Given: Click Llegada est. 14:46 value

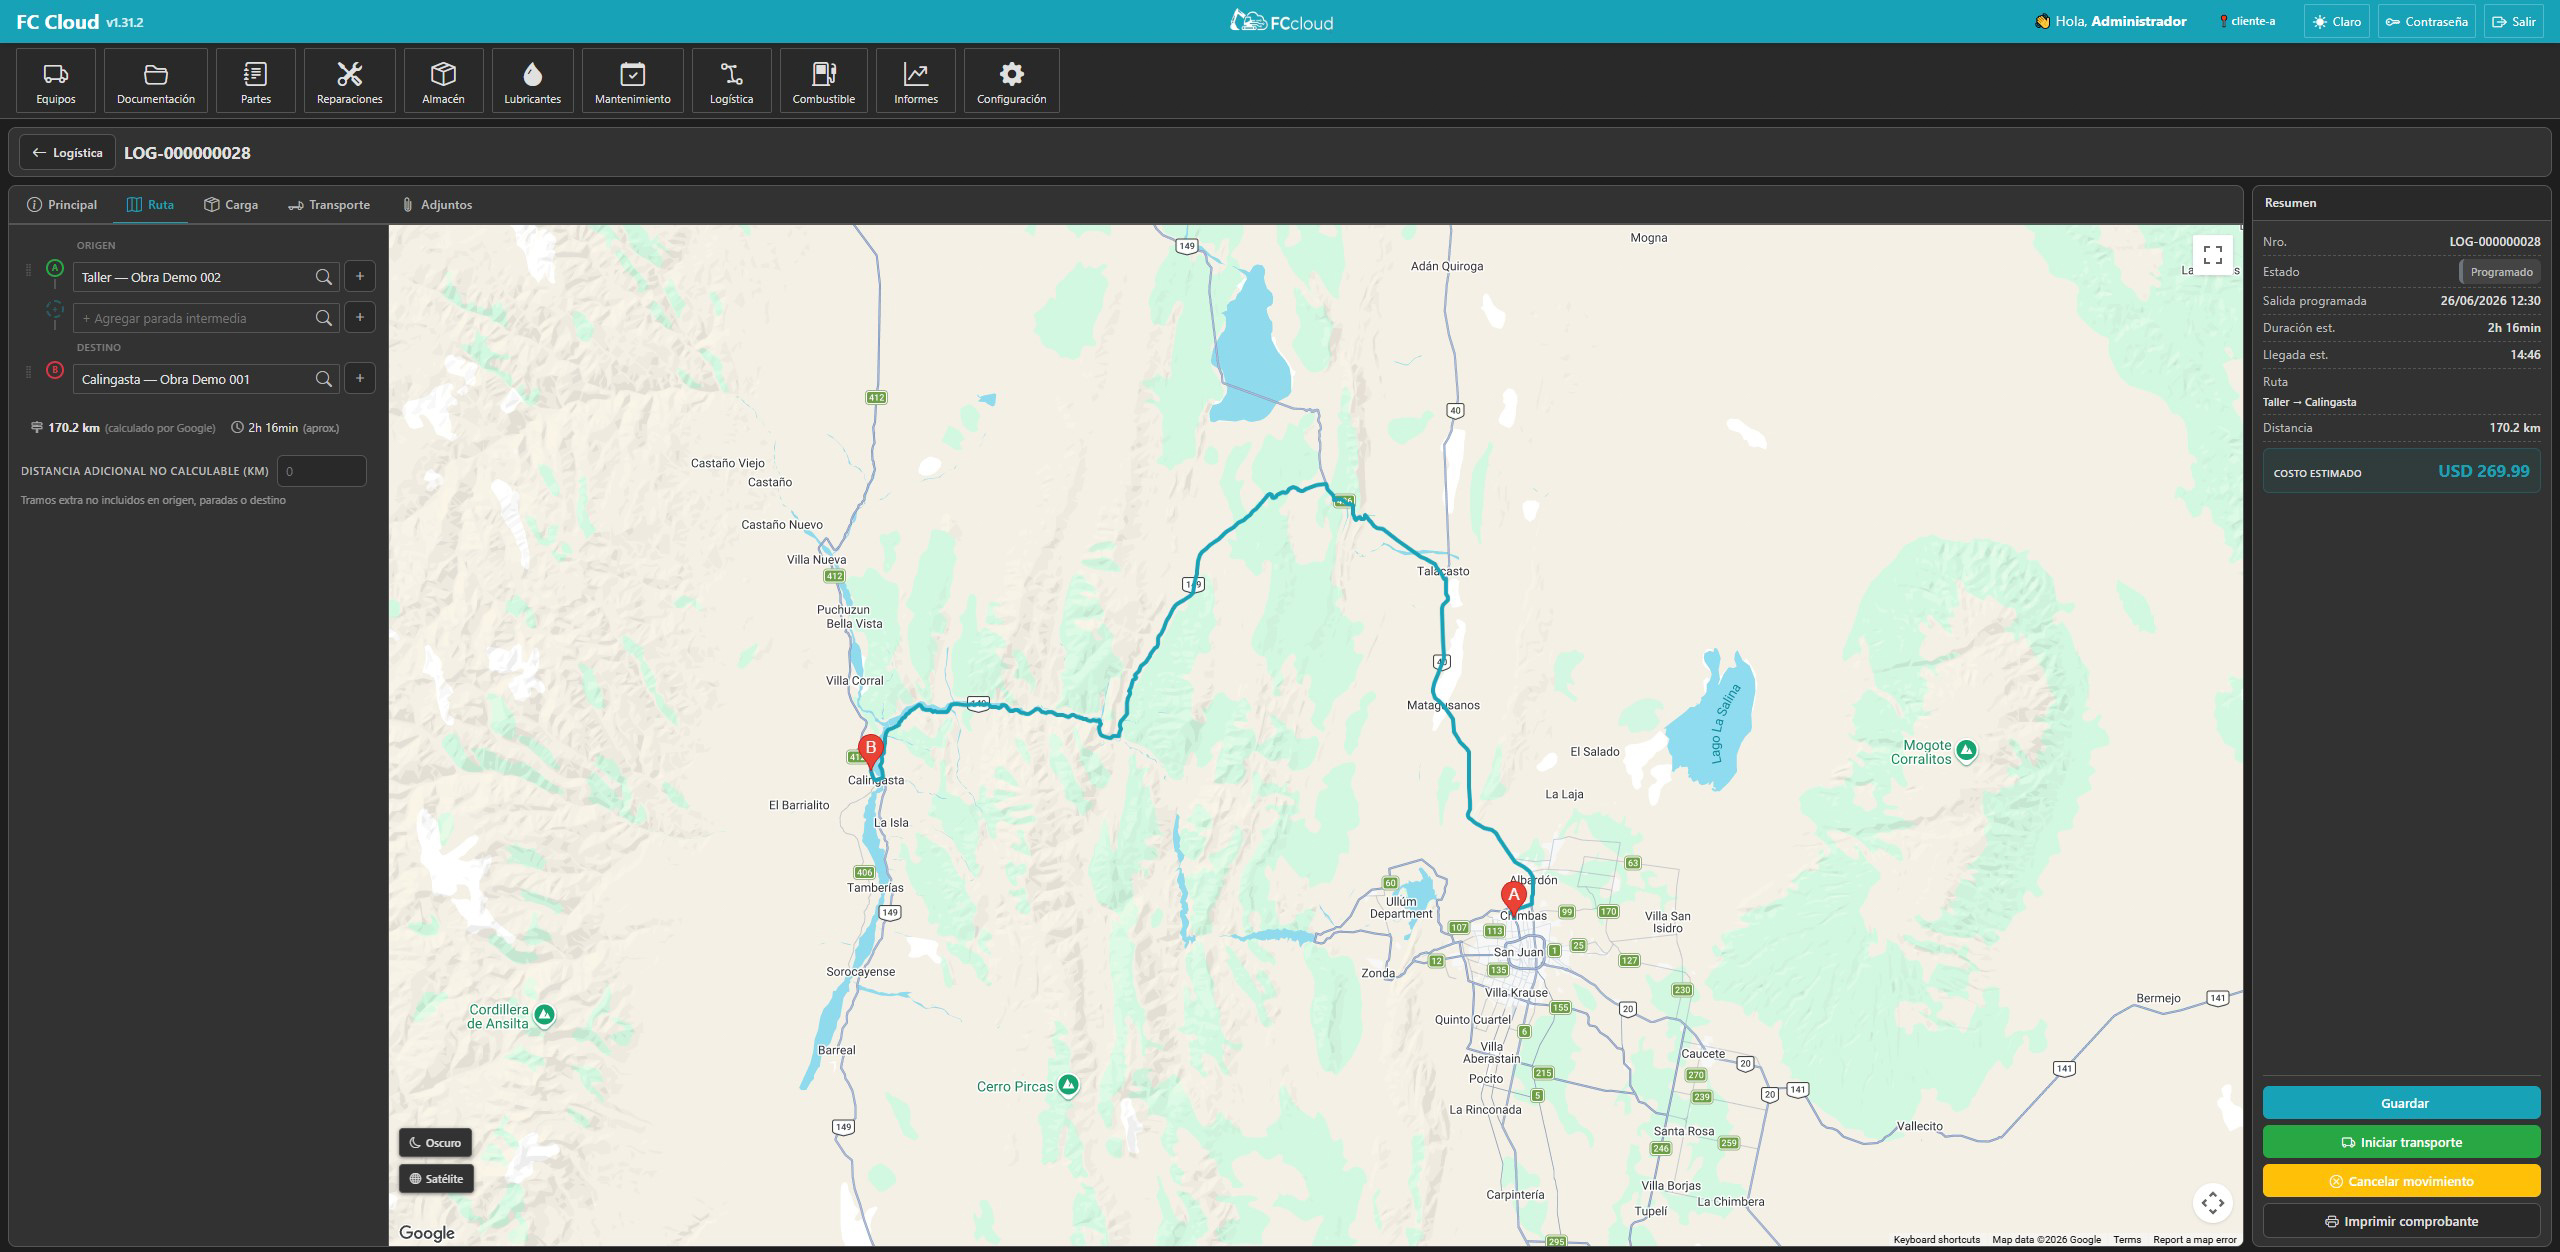Looking at the screenshot, I should tap(2525, 354).
